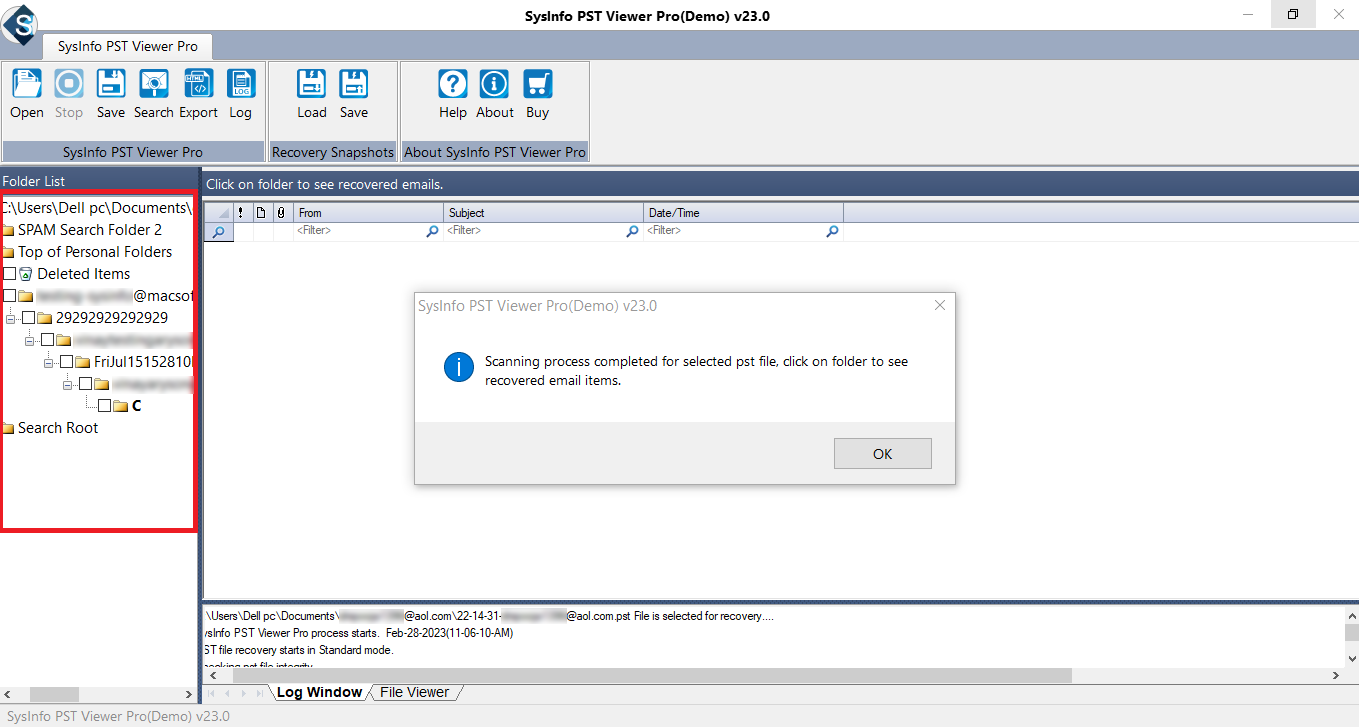
Task: Click the Folder List horizontal scrollbar thumb
Action: click(54, 694)
